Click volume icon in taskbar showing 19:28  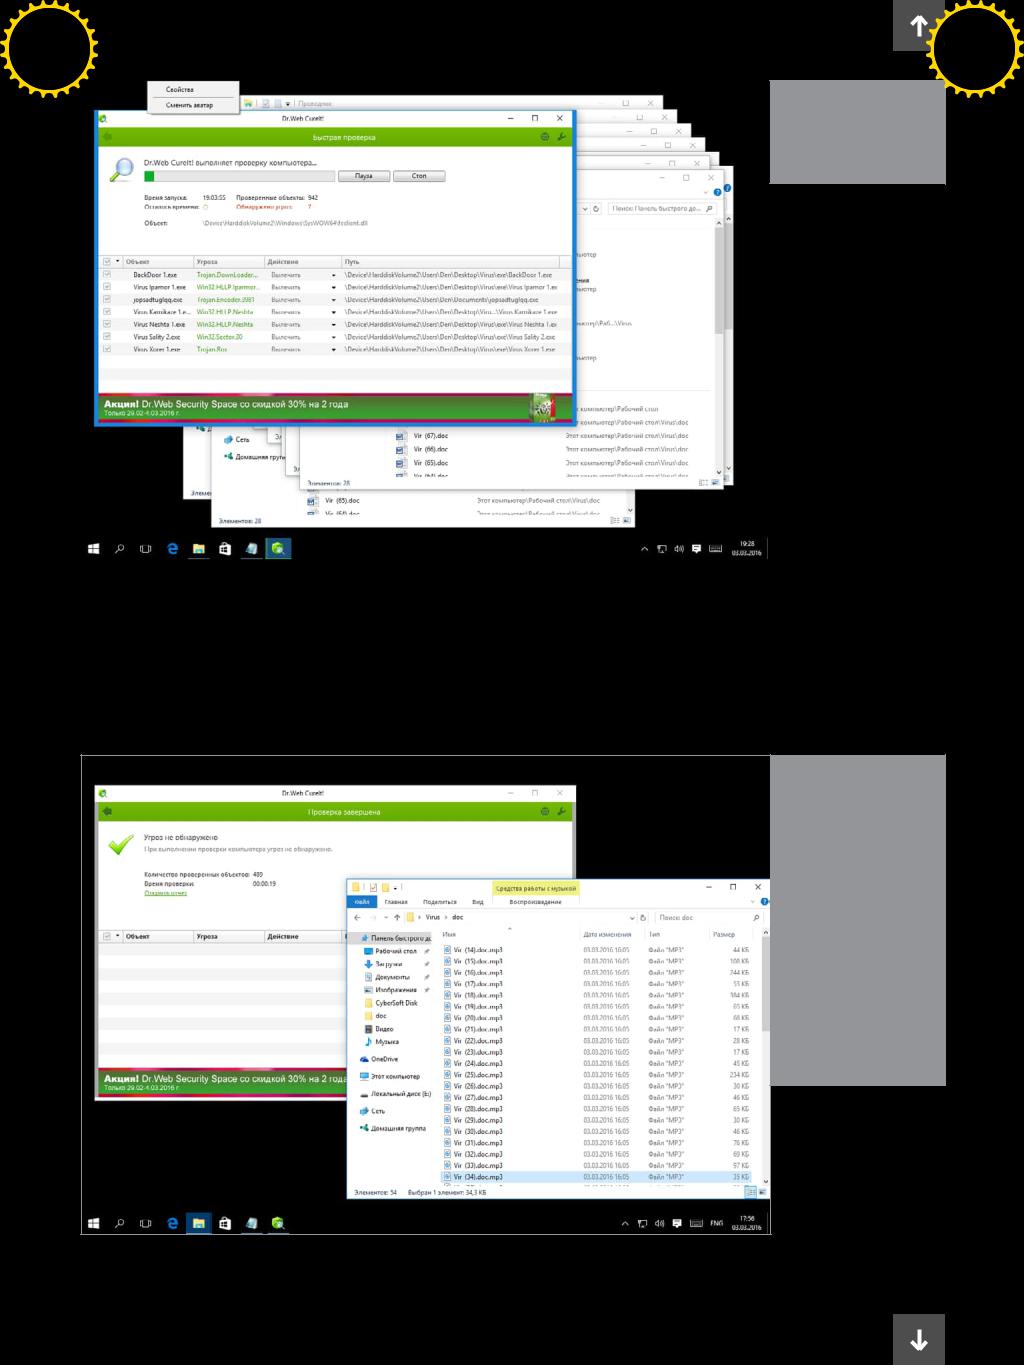679,548
